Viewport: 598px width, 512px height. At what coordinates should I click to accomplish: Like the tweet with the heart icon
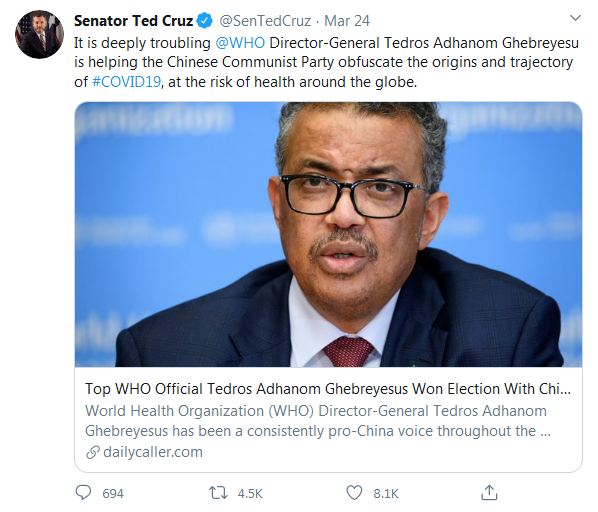tap(354, 493)
